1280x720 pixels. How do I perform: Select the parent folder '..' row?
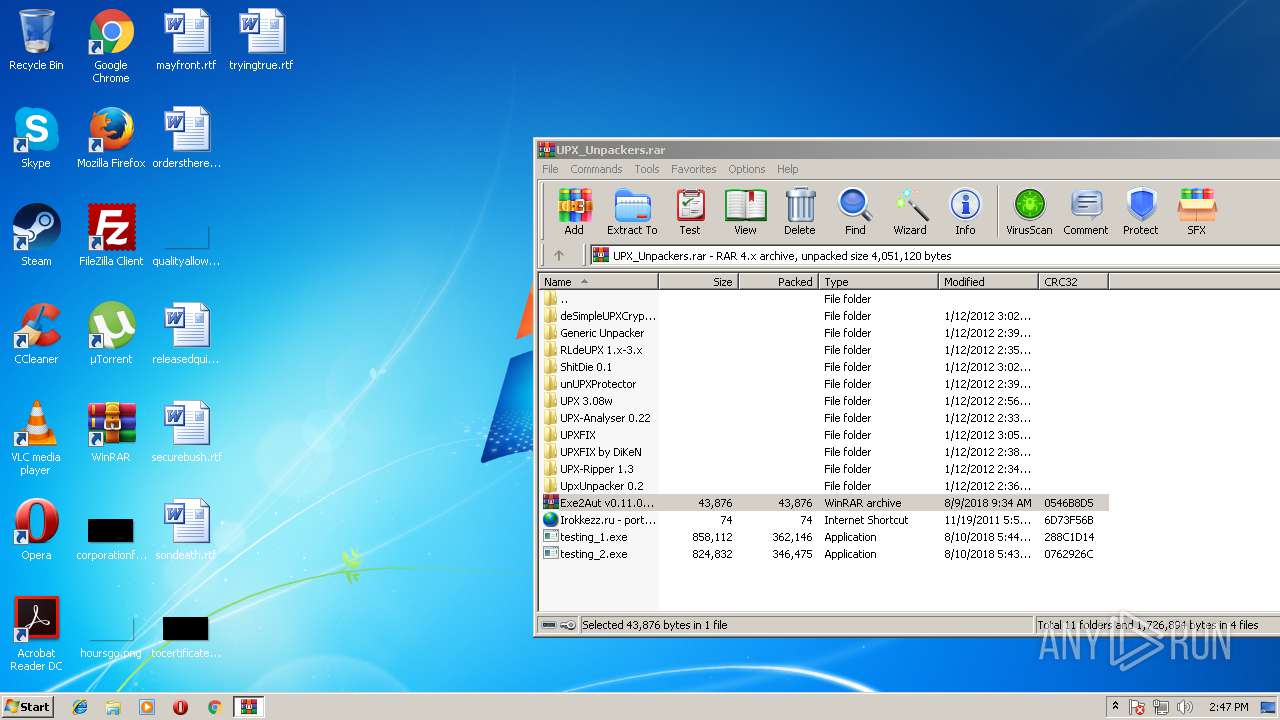[x=823, y=299]
